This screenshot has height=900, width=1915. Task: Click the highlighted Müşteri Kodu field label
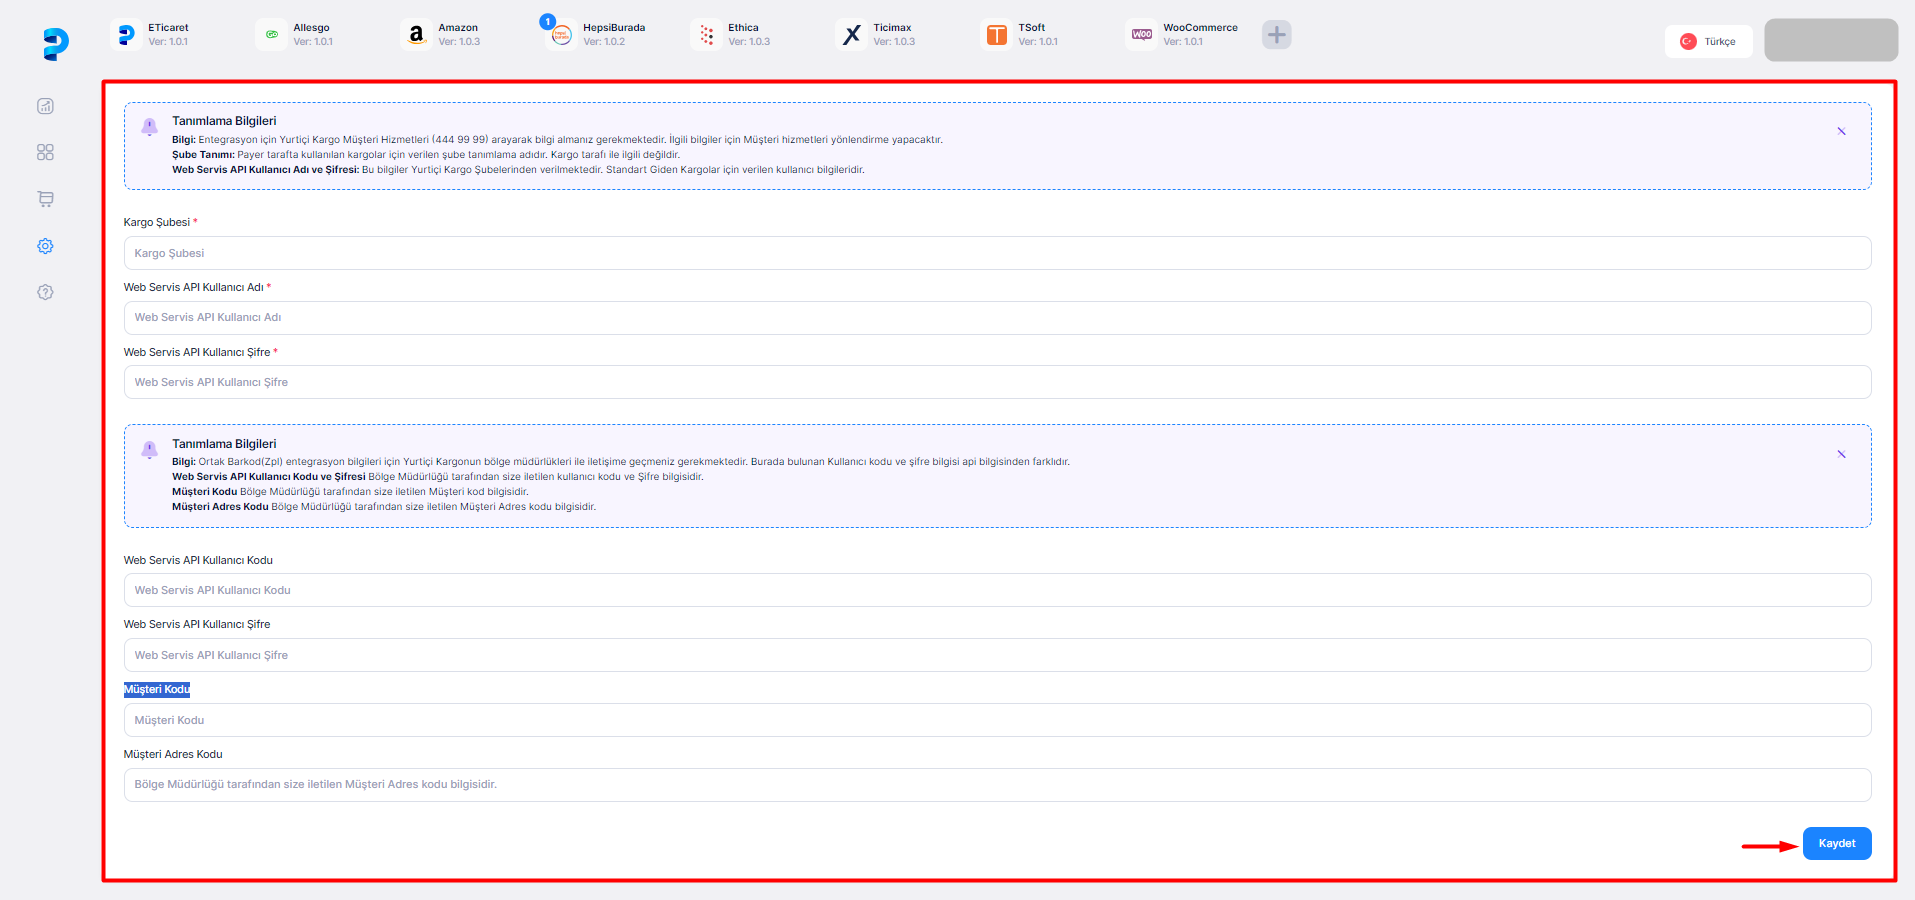coord(157,689)
